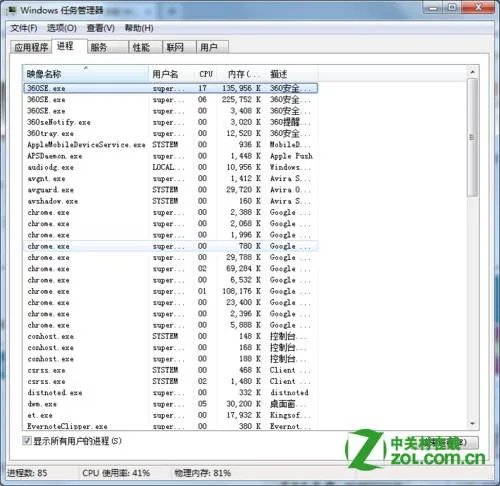This screenshot has height=486, width=500.
Task: Open the 选项(O) menu
Action: pos(62,28)
